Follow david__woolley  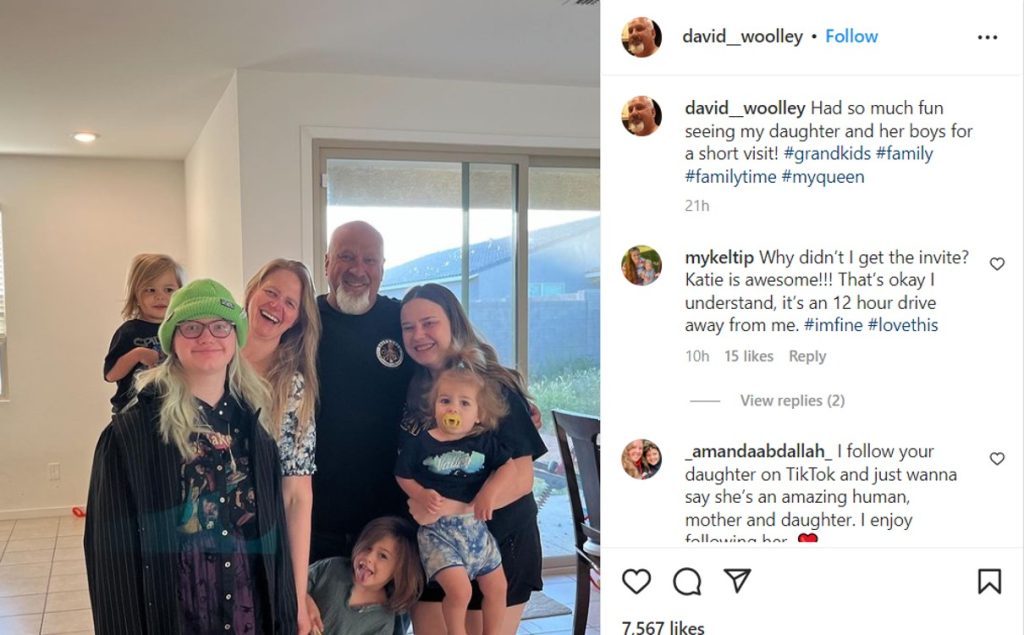tap(851, 36)
